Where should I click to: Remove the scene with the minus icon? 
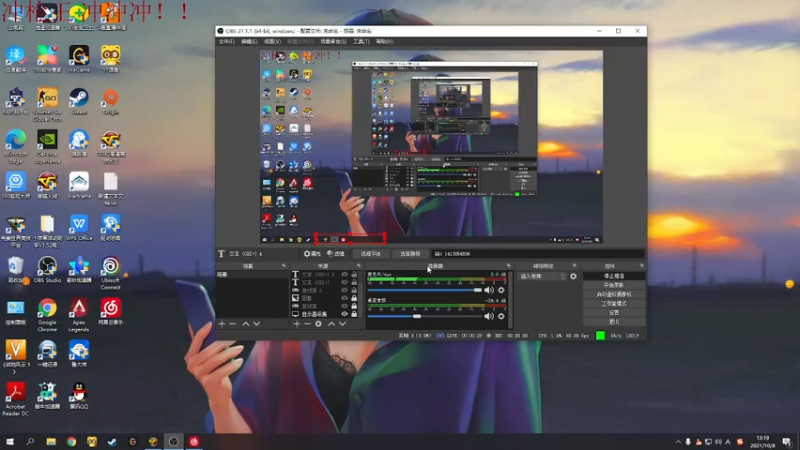click(x=233, y=324)
